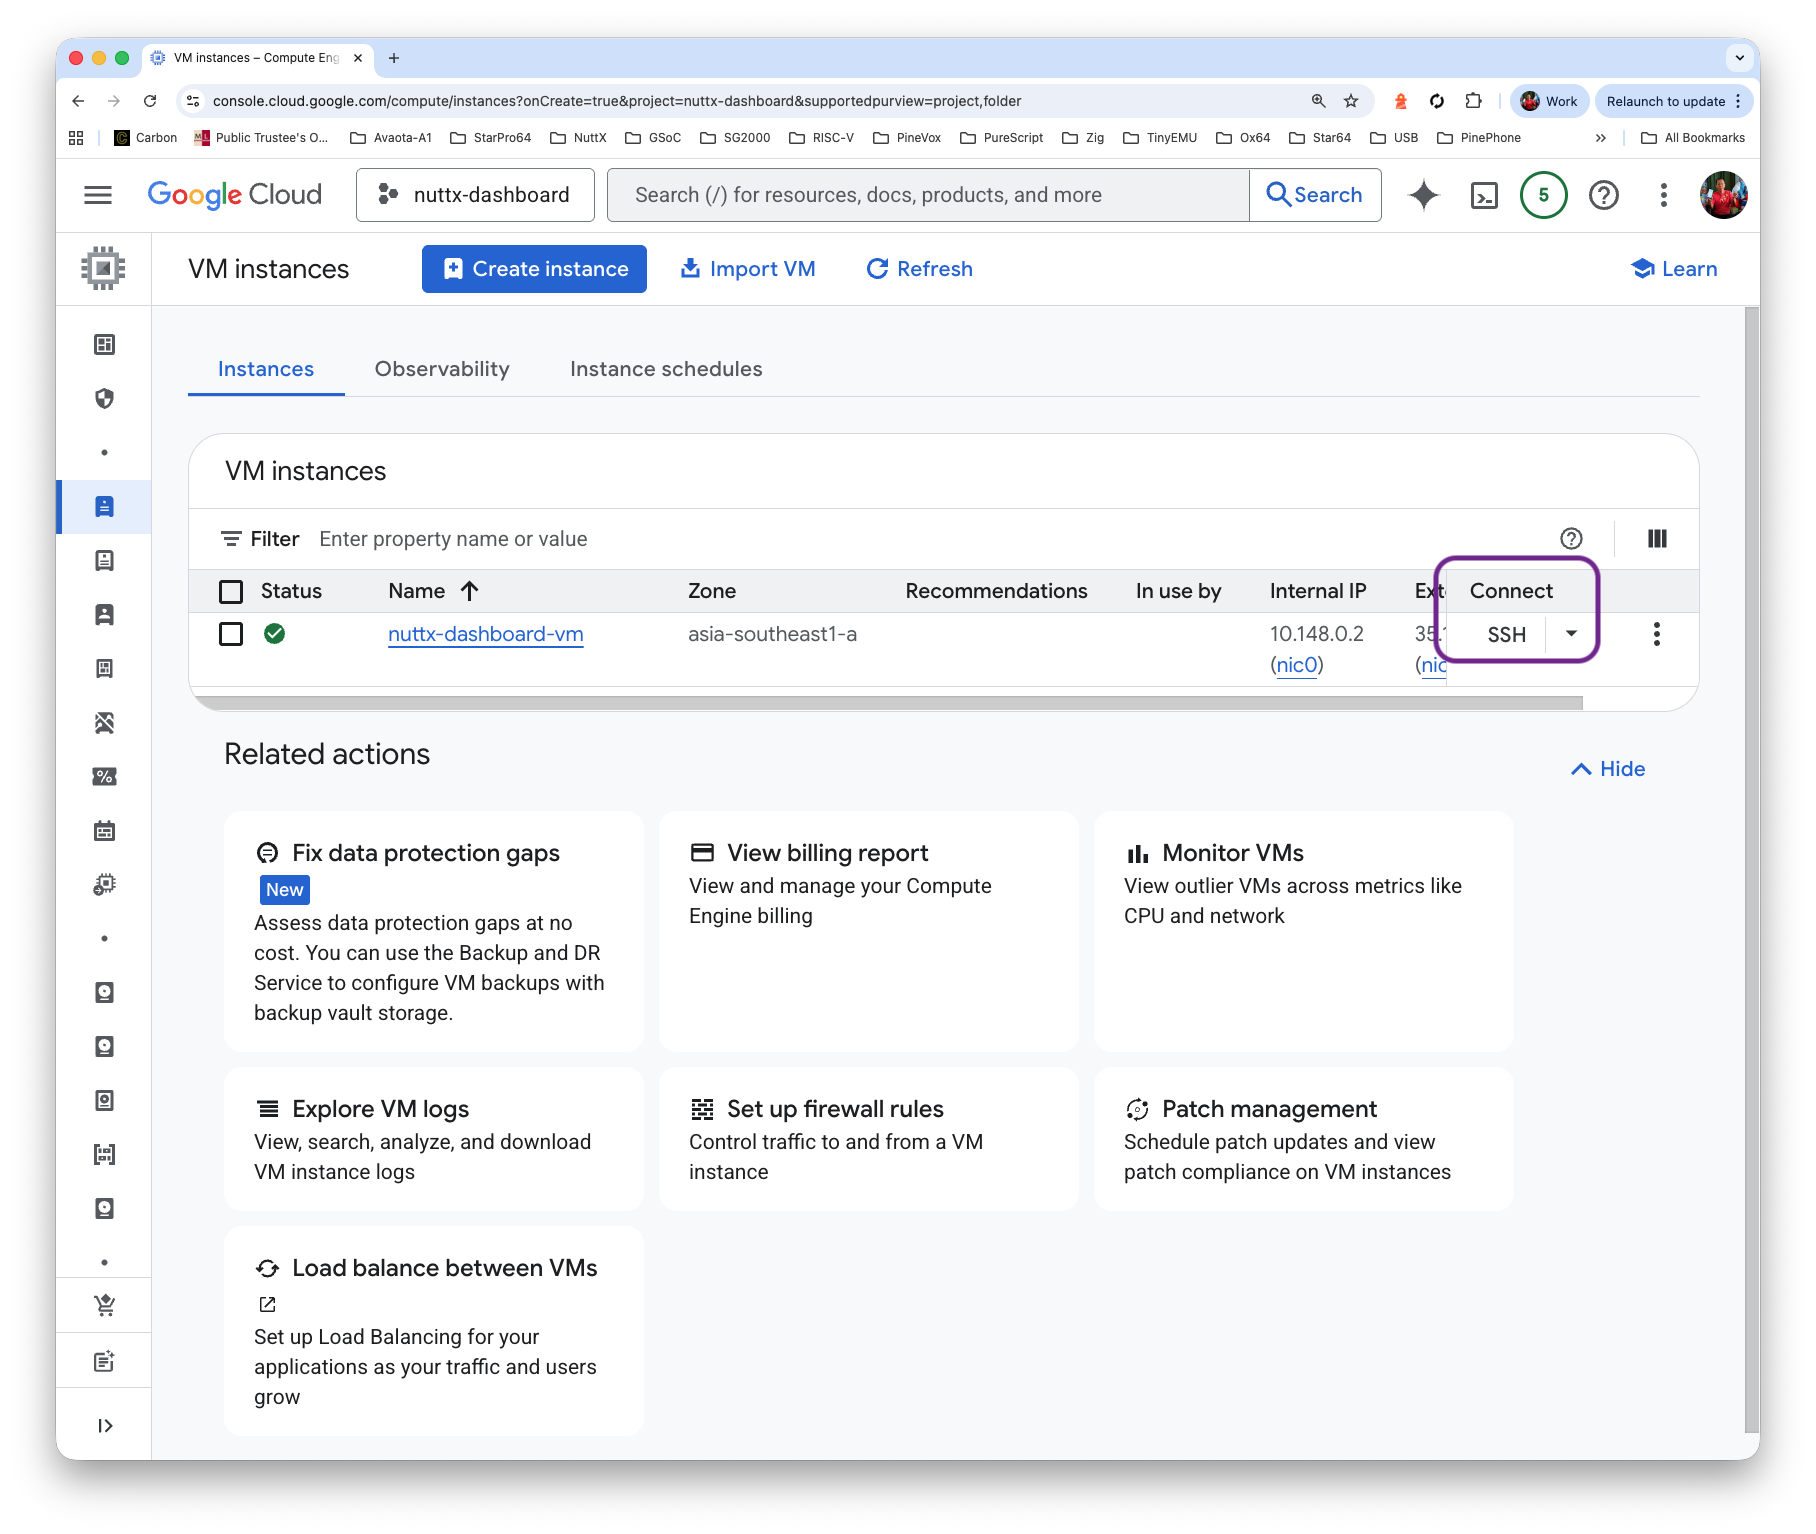Open the Cloud Shell terminal icon
This screenshot has width=1816, height=1534.
(x=1484, y=195)
